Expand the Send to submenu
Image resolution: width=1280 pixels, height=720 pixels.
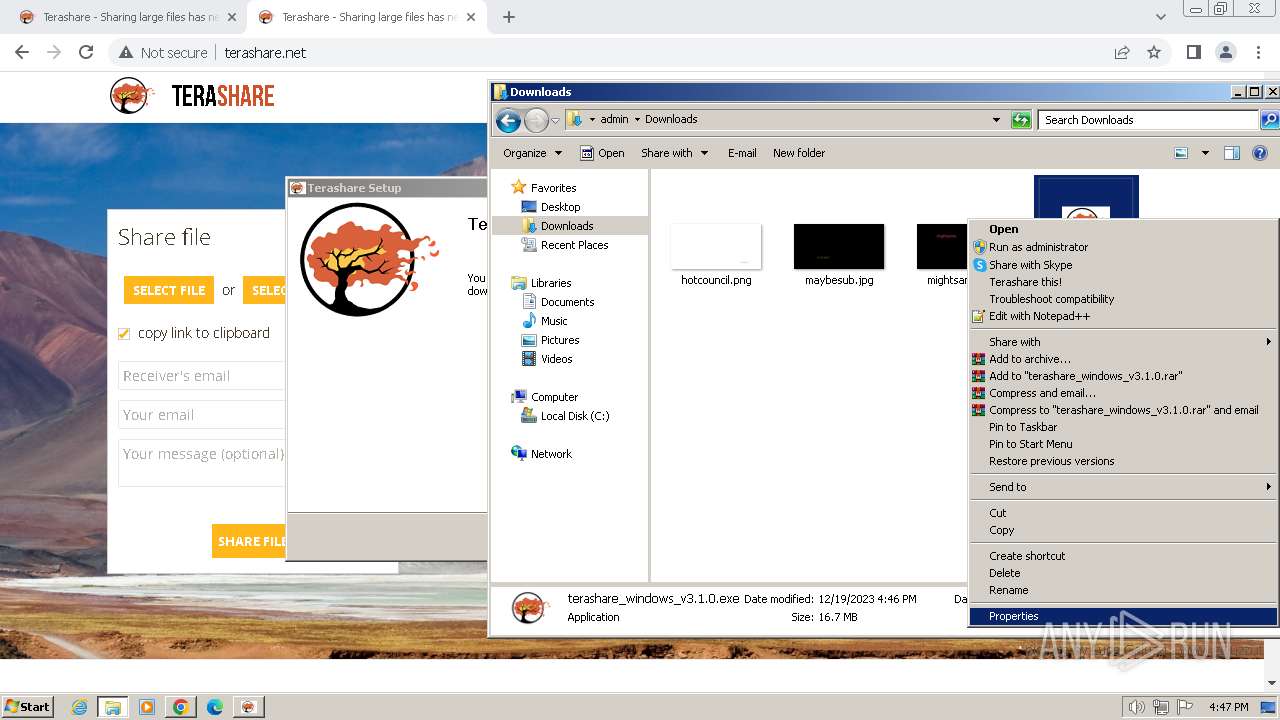click(1124, 487)
